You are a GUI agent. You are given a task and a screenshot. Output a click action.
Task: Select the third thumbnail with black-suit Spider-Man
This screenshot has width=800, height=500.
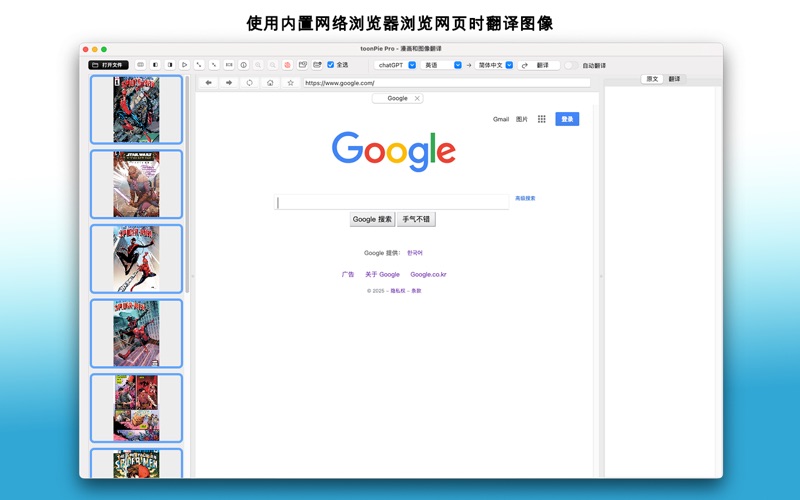pyautogui.click(x=136, y=259)
